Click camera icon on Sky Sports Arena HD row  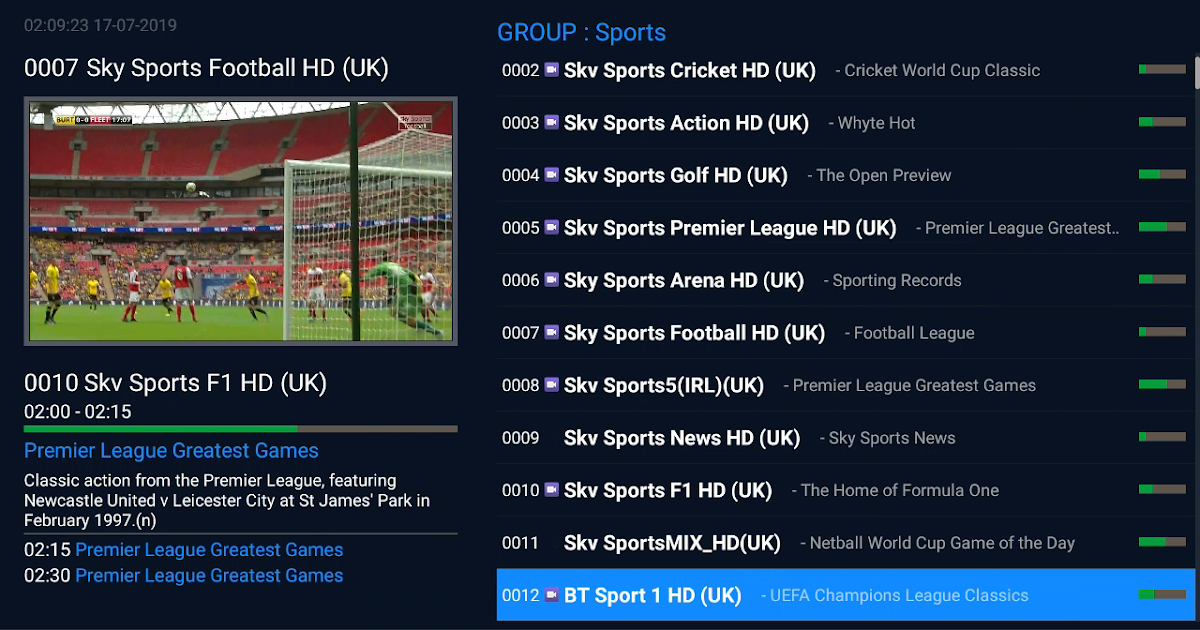551,280
